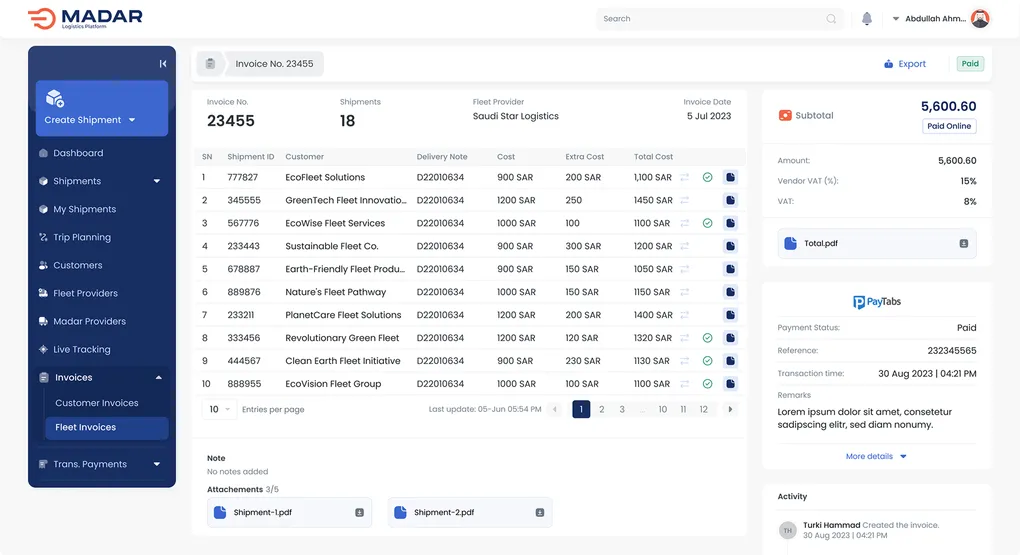Open the notifications bell
1020x555 pixels.
pyautogui.click(x=866, y=19)
